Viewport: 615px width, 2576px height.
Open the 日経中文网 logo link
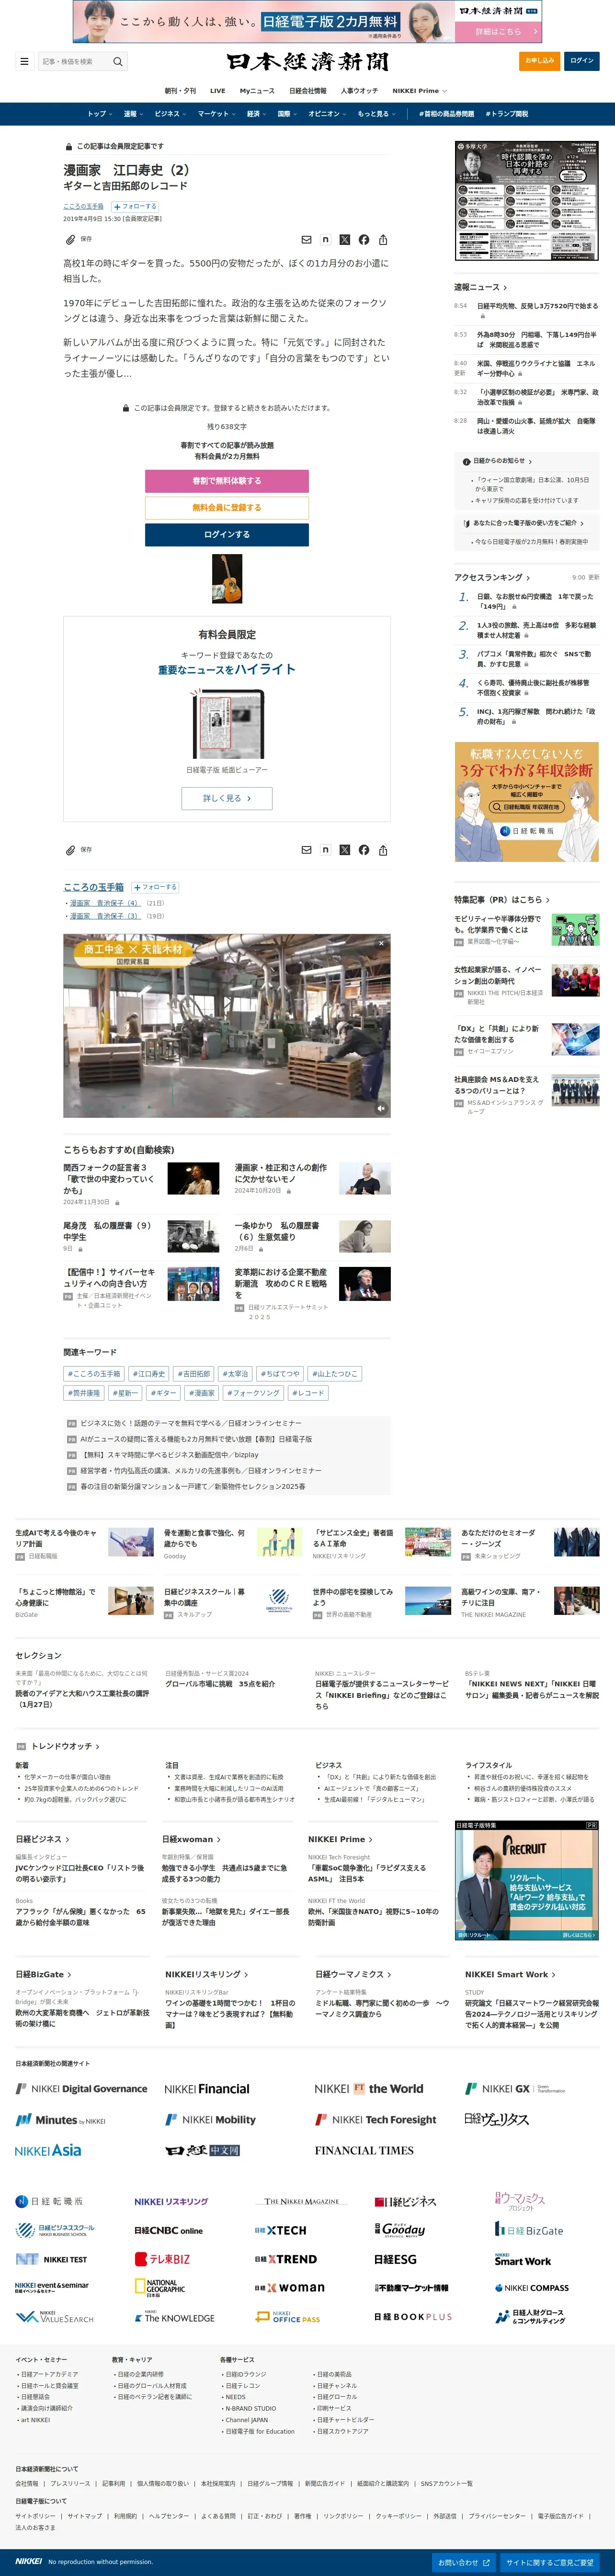point(203,2150)
